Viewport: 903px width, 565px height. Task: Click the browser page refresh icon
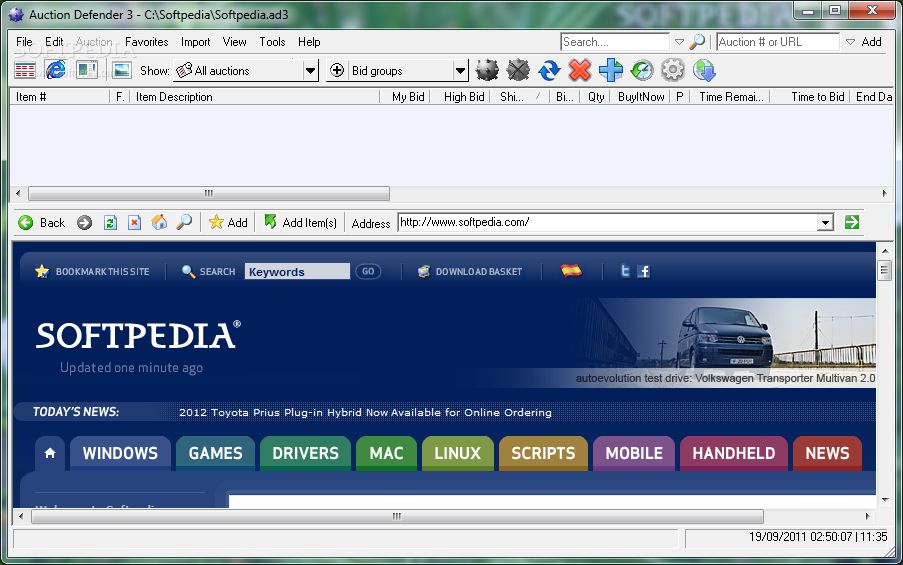point(111,223)
